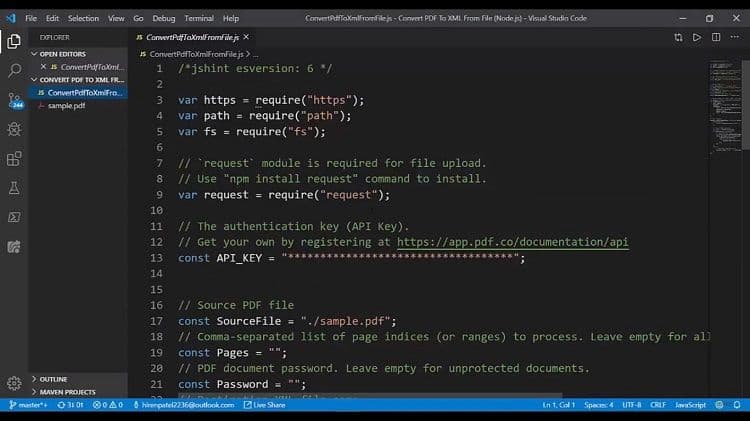Open the Extensions view

pyautogui.click(x=14, y=158)
